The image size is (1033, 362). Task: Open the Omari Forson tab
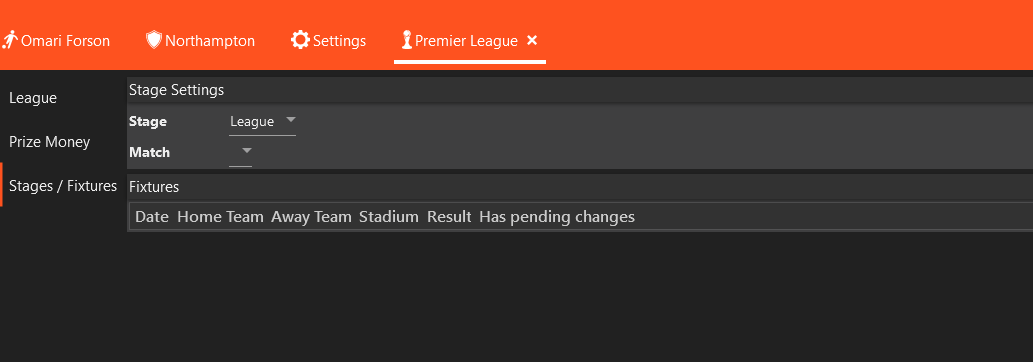pos(65,41)
